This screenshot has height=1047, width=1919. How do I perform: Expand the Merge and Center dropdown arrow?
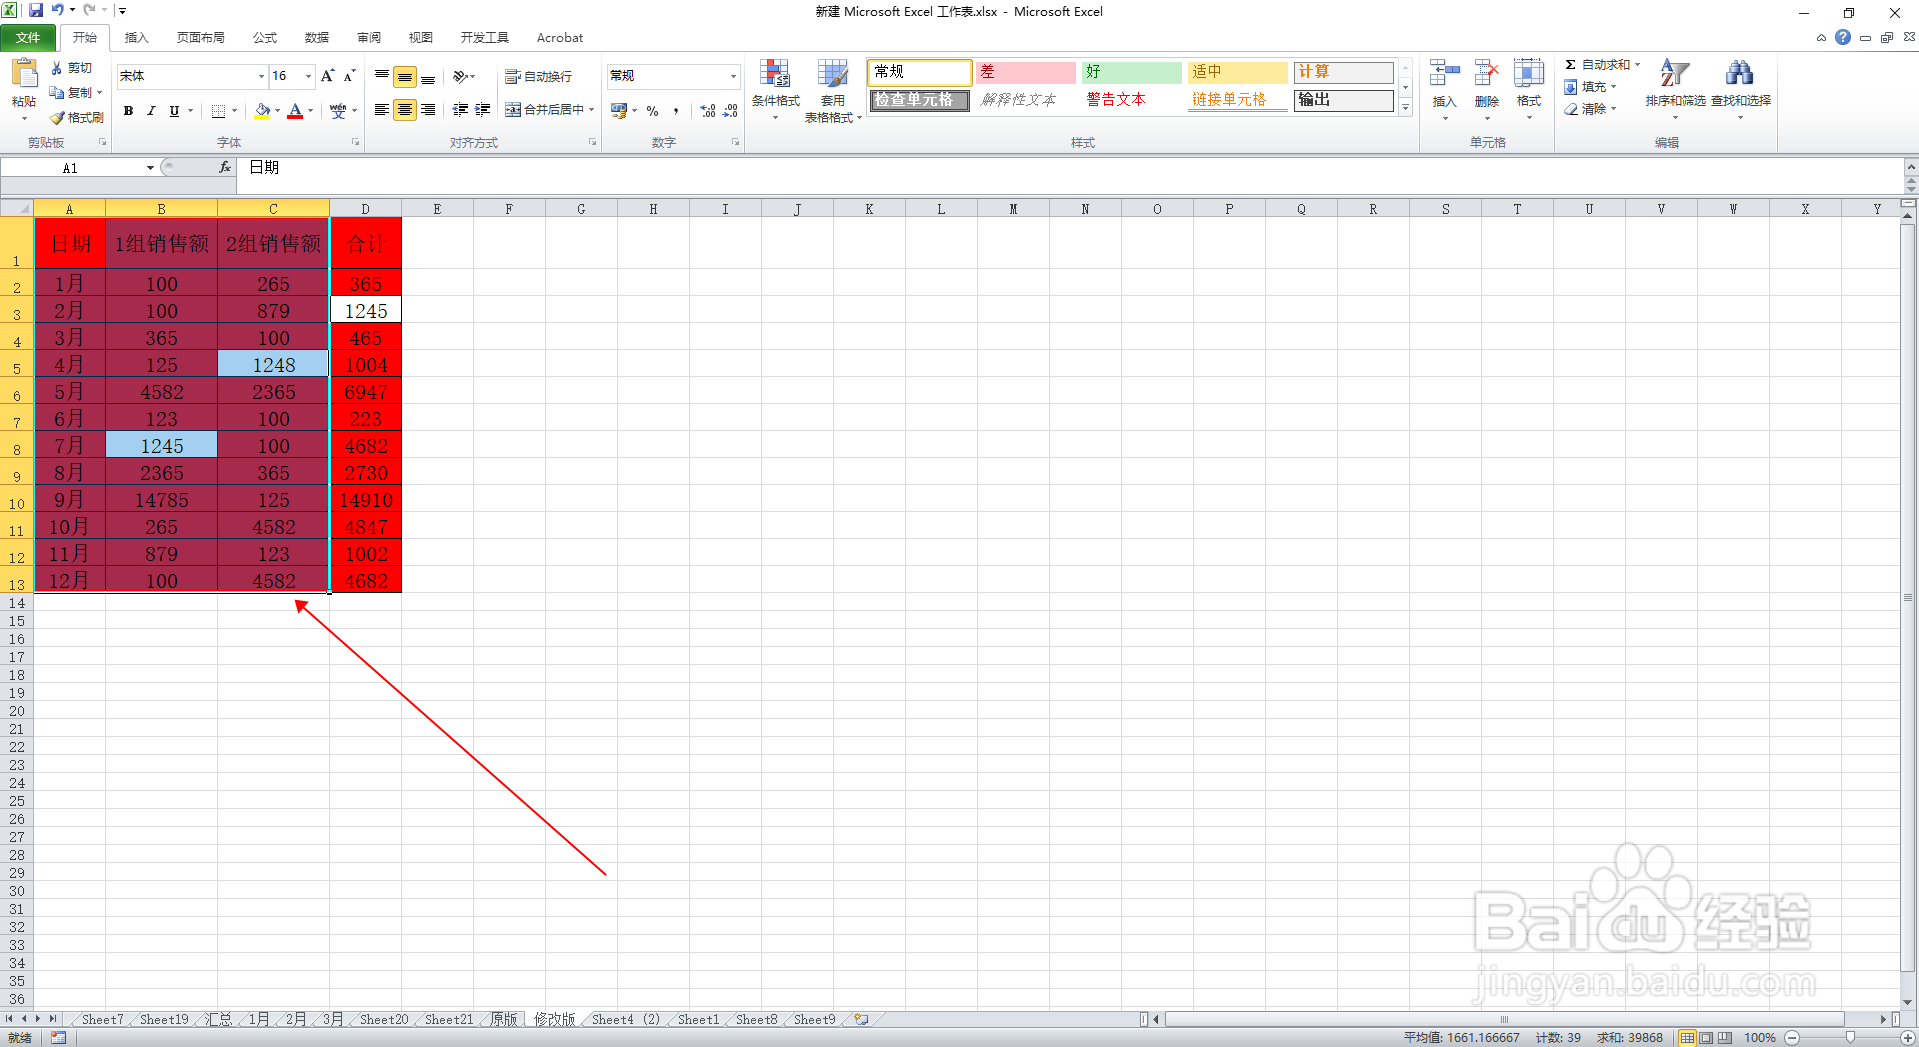592,110
